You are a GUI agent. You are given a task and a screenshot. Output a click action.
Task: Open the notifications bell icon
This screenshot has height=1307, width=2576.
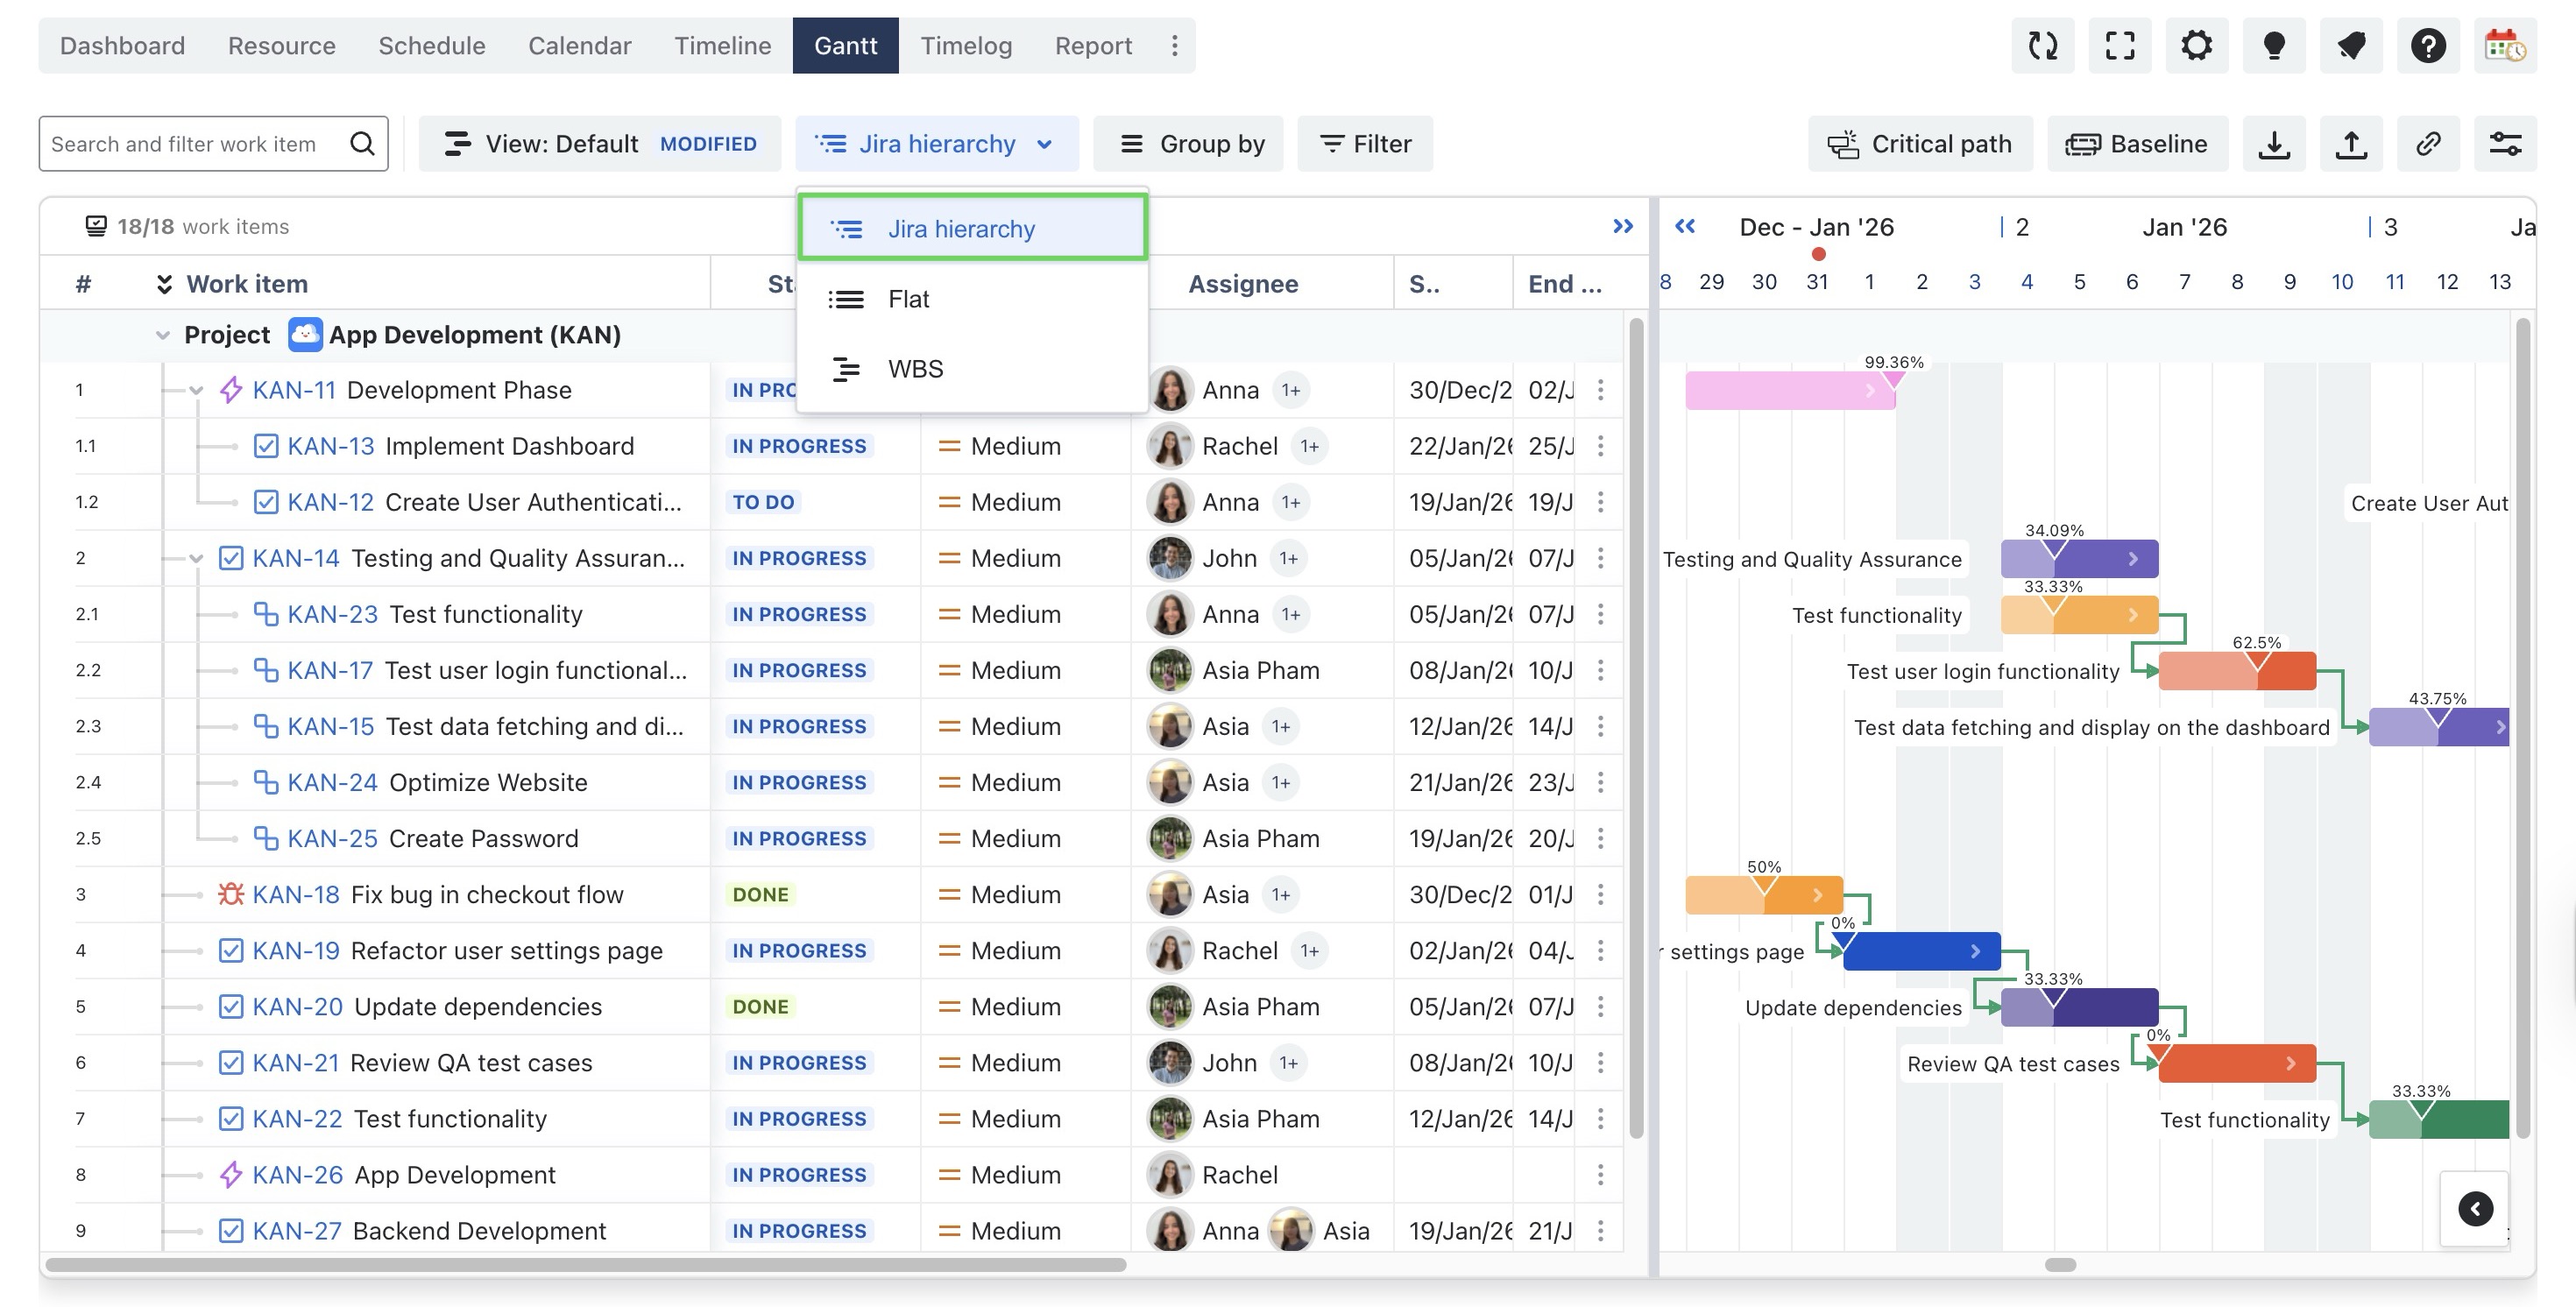click(x=2351, y=45)
